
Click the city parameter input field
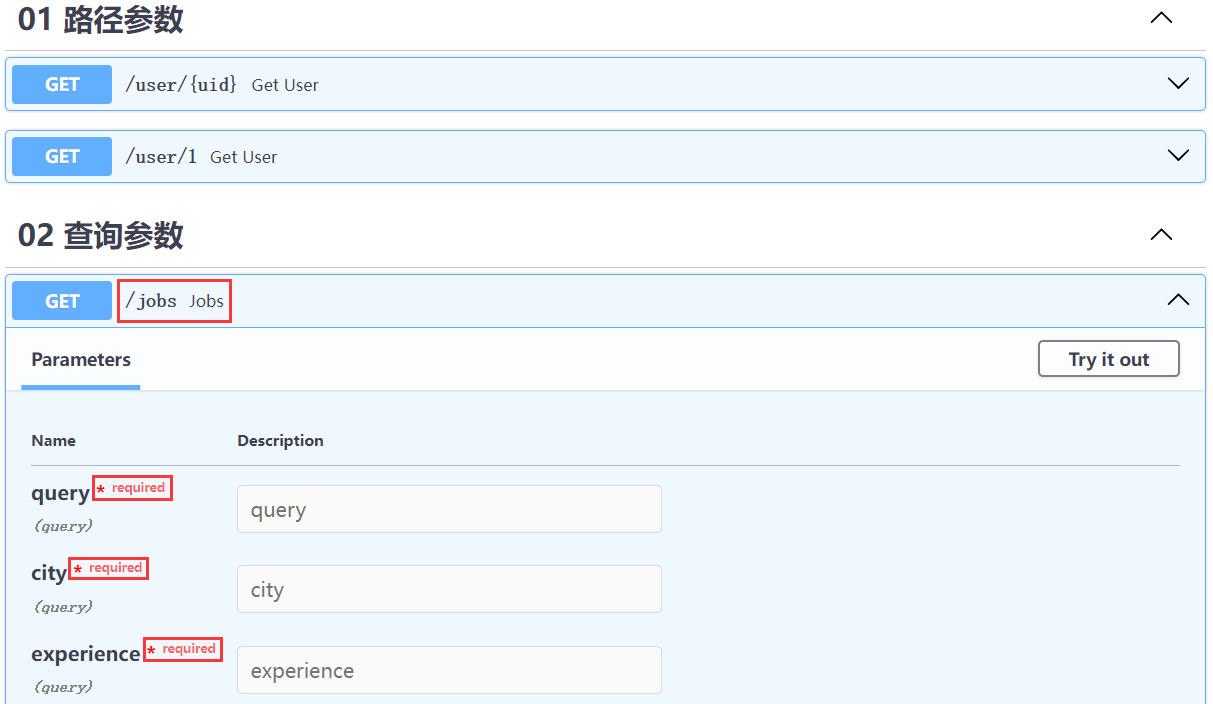[449, 590]
